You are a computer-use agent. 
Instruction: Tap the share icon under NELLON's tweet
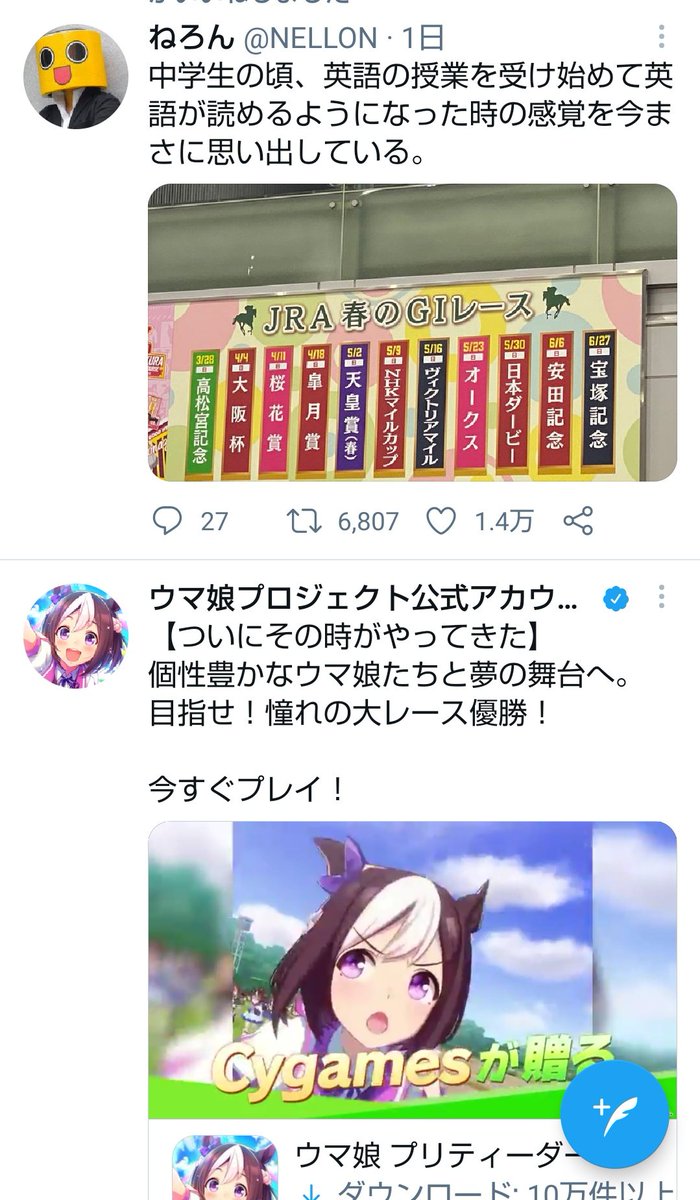pyautogui.click(x=579, y=520)
